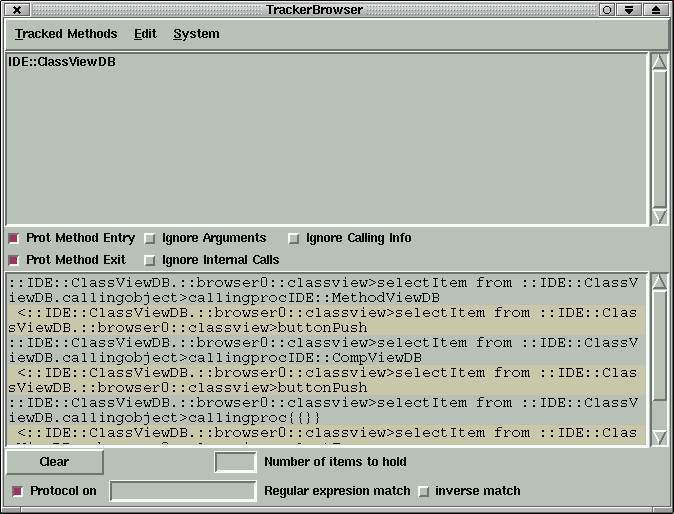Toggle Prot Method Exit checkbox
This screenshot has width=674, height=514.
pyautogui.click(x=14, y=261)
